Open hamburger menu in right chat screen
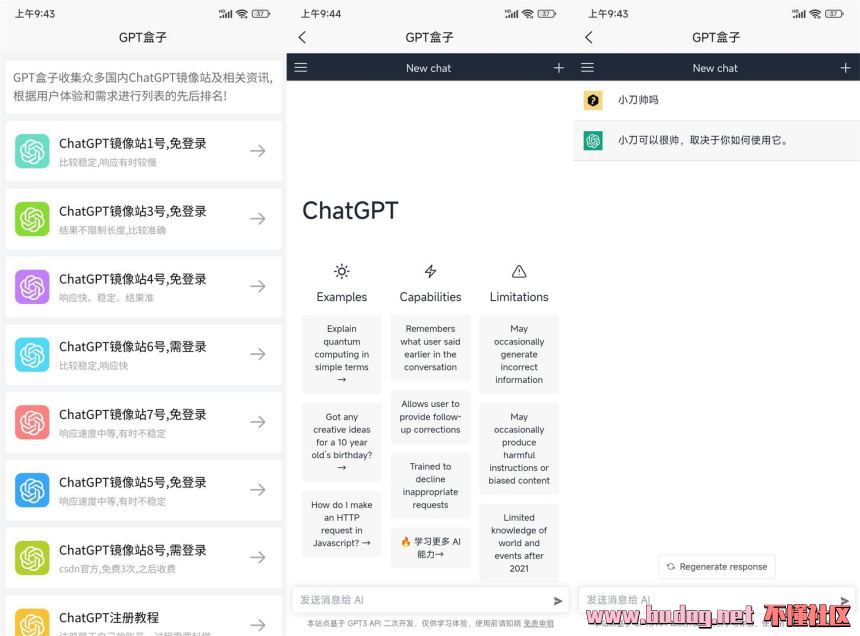860x636 pixels. click(587, 67)
